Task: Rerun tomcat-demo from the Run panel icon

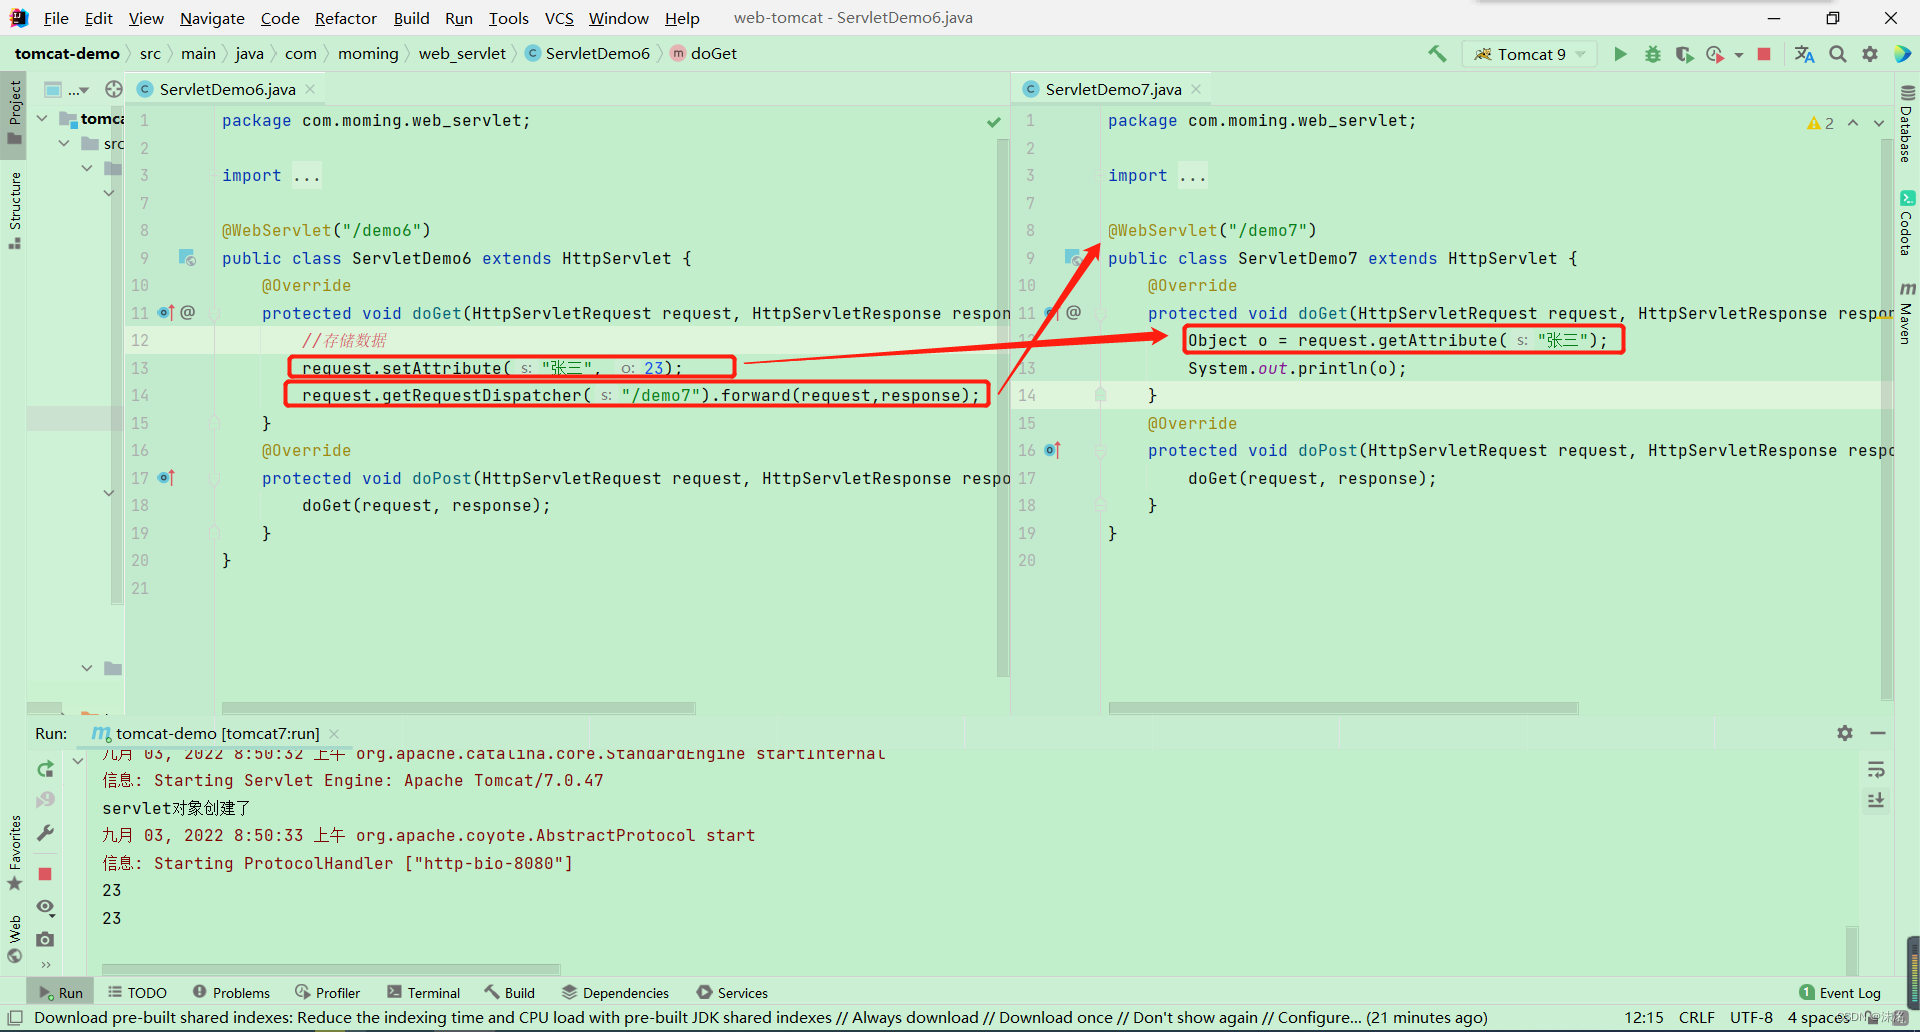Action: click(44, 769)
